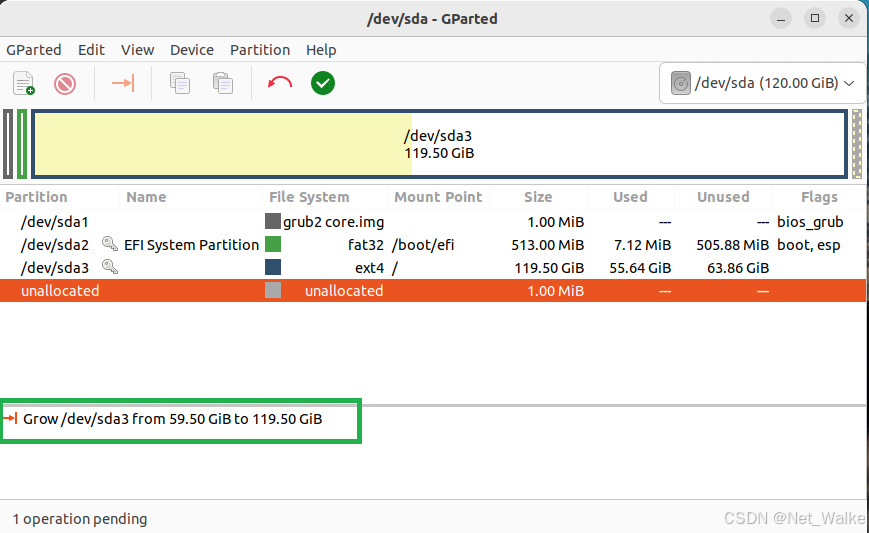Click the key icon next to /dev/sda2
869x533 pixels.
pyautogui.click(x=110, y=244)
